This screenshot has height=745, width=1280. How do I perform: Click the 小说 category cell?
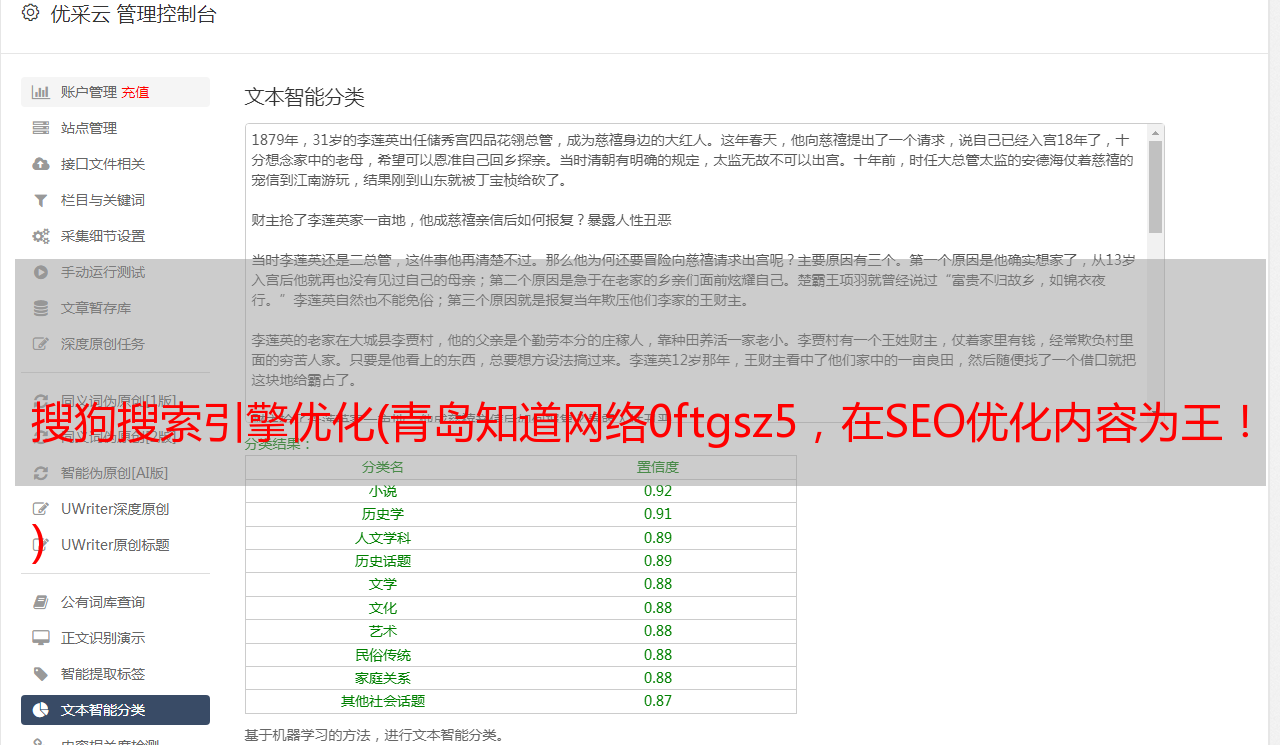pos(383,491)
